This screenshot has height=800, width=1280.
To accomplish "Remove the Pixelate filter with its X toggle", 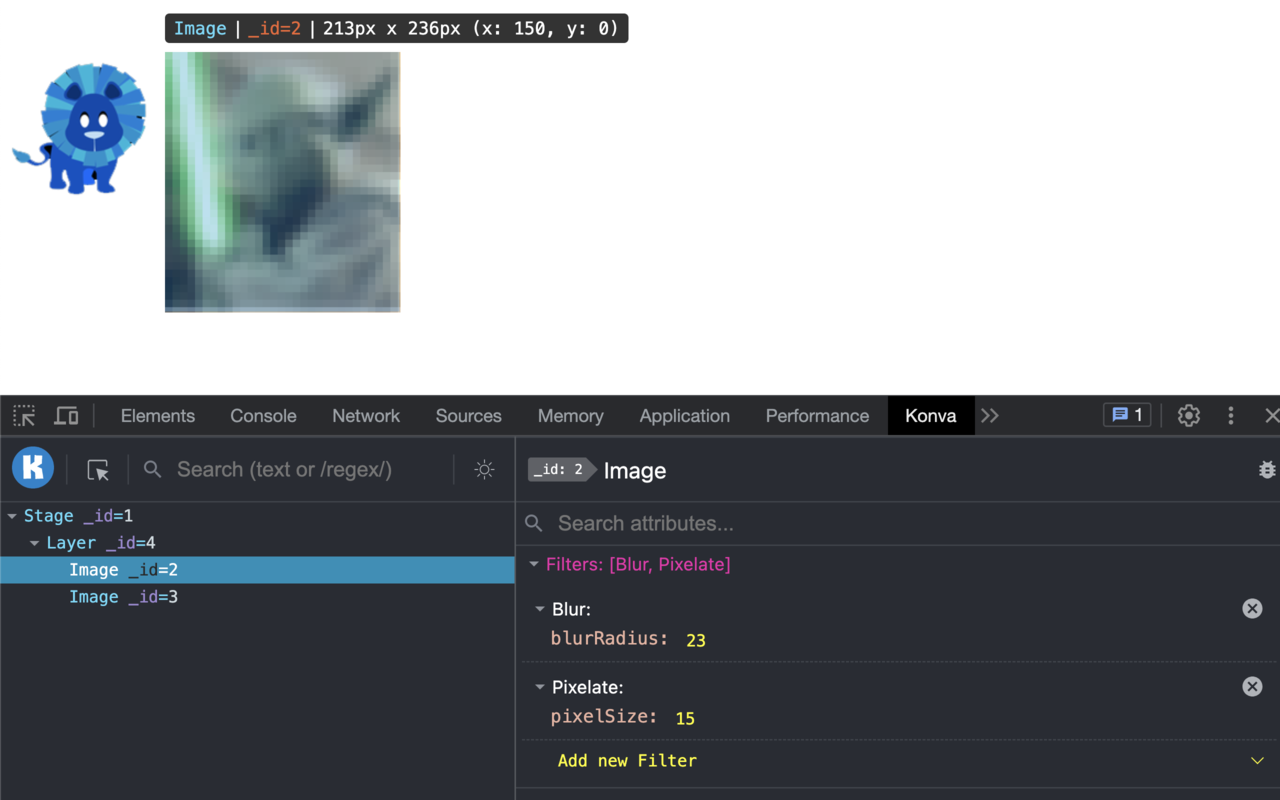I will coord(1252,686).
